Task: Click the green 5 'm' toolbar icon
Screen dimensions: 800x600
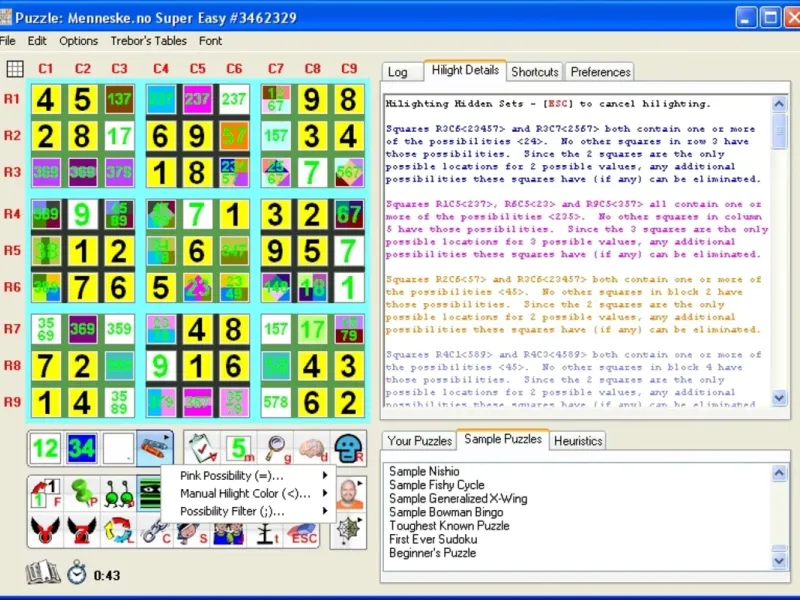Action: (239, 449)
